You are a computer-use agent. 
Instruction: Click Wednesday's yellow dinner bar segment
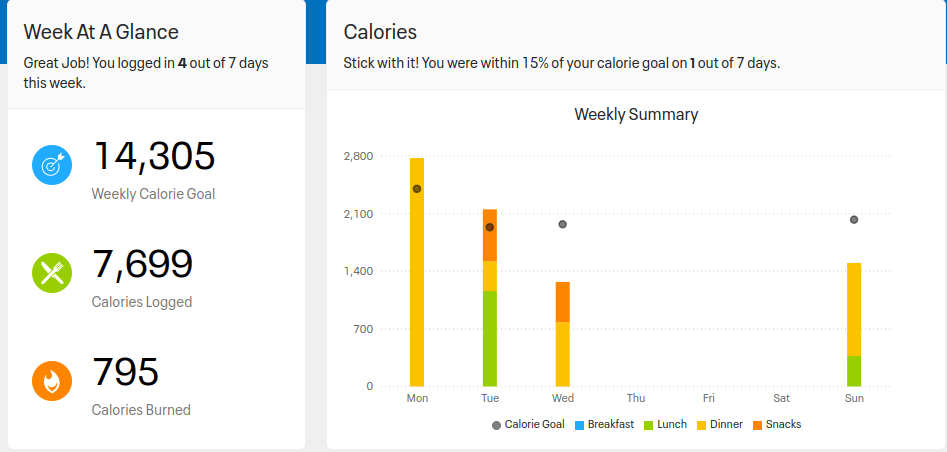(563, 354)
